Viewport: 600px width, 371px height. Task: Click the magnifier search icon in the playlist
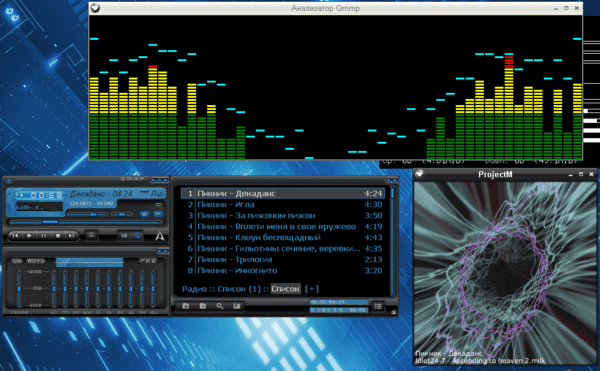220,306
